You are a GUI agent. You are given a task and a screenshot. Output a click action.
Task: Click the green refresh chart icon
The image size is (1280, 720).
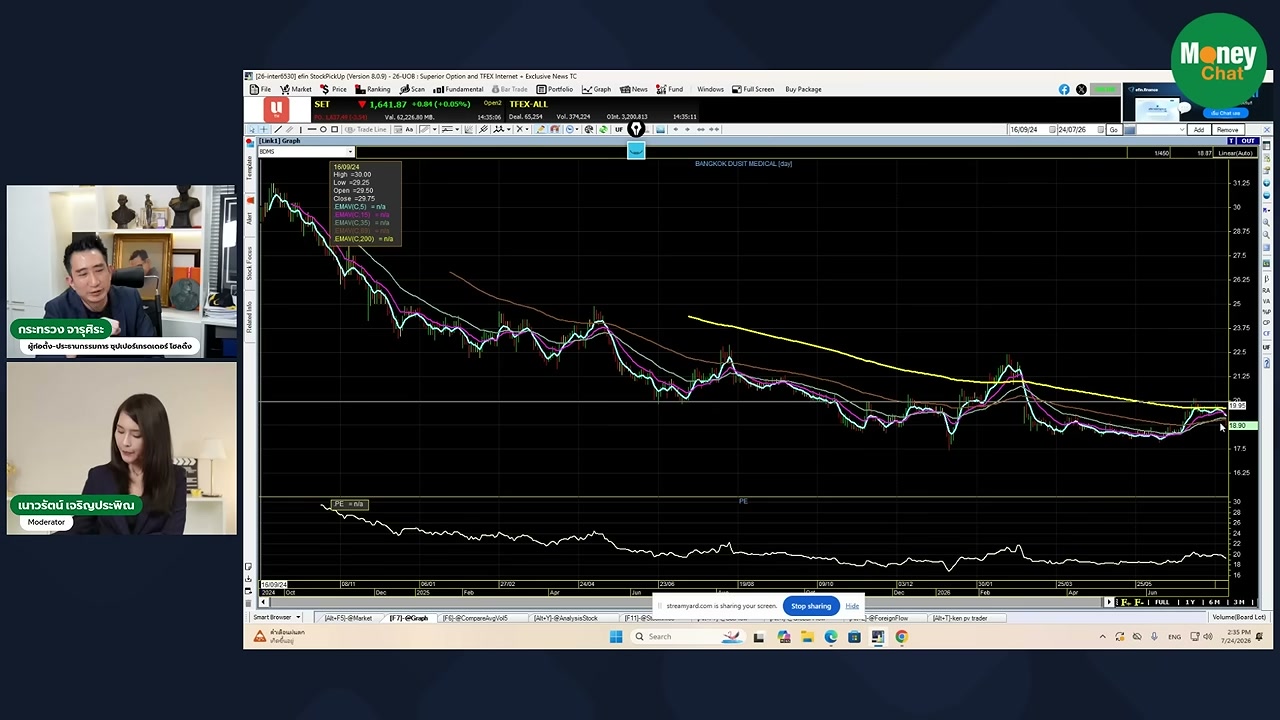click(603, 129)
